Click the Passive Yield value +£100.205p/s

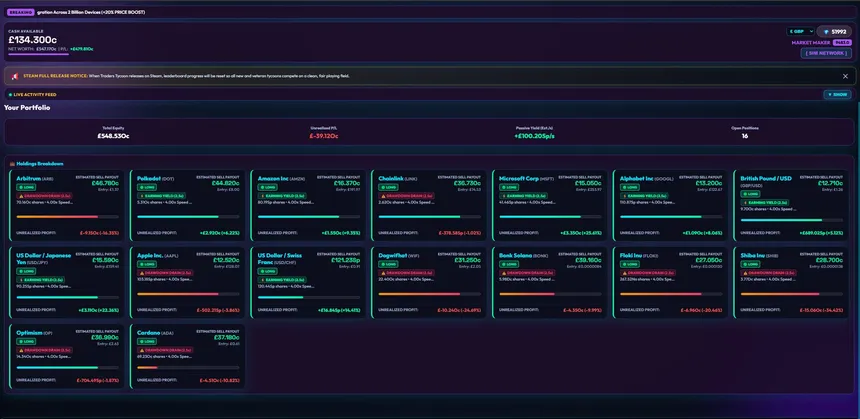click(x=534, y=135)
